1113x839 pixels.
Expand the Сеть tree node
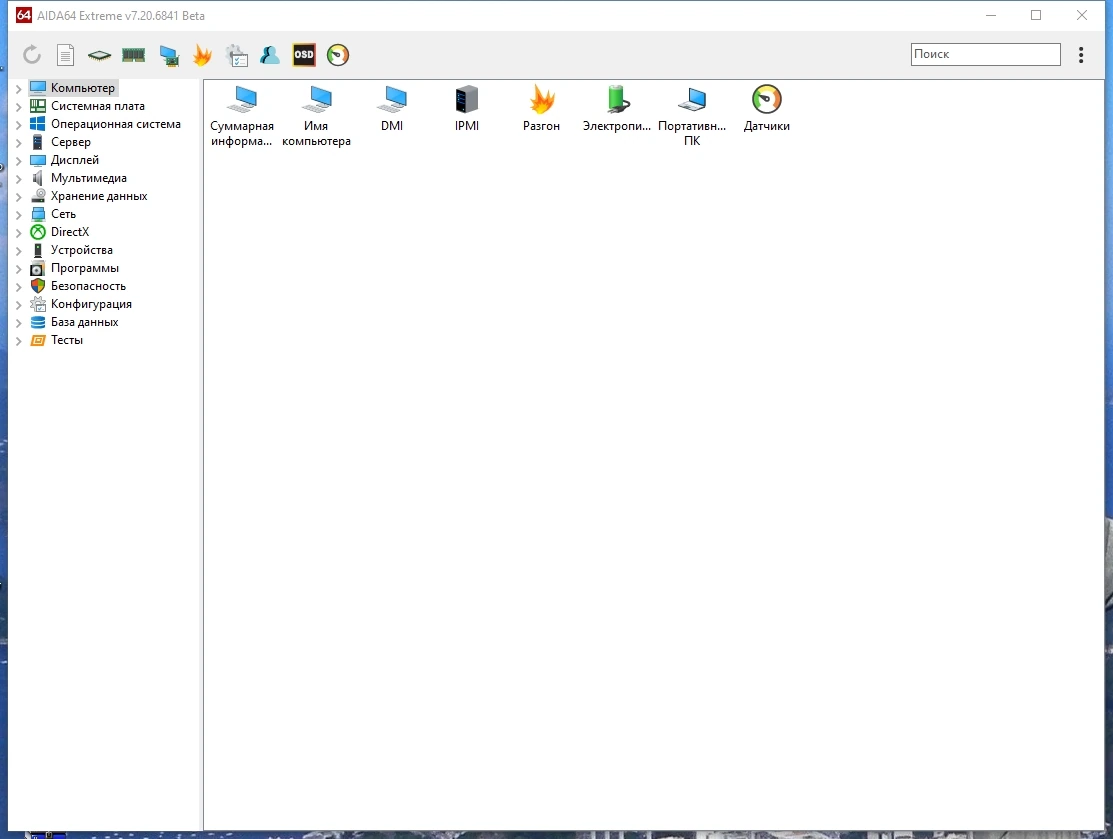pyautogui.click(x=18, y=214)
